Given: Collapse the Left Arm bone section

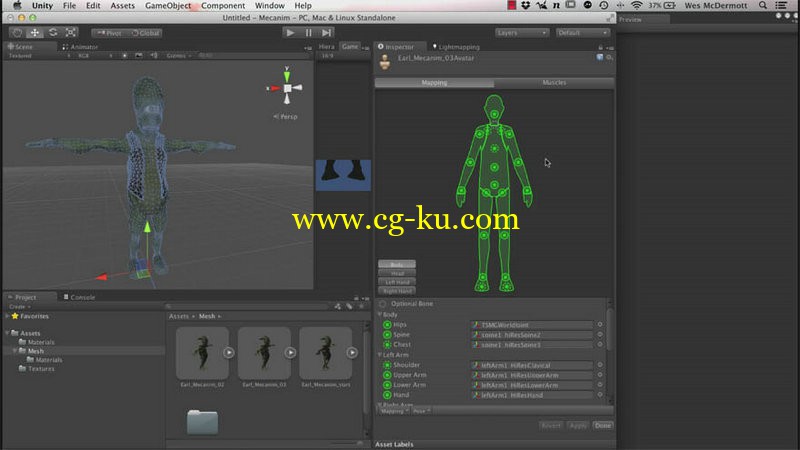Looking at the screenshot, I should tap(380, 355).
